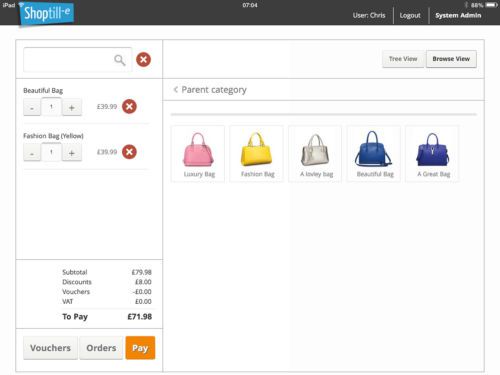Tap the orange Pay button
Screen dimensions: 500x375
pos(140,348)
